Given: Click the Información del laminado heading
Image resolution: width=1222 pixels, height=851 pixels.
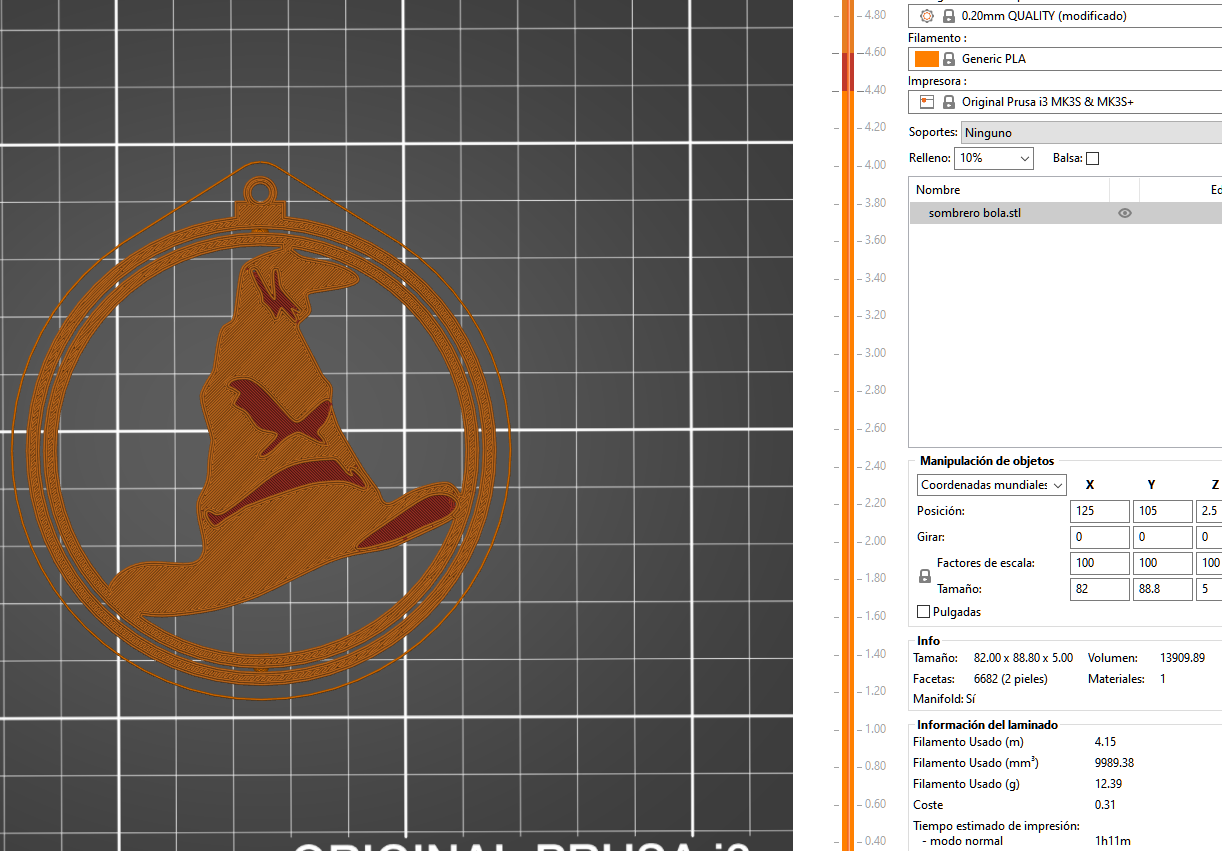Looking at the screenshot, I should [x=987, y=725].
